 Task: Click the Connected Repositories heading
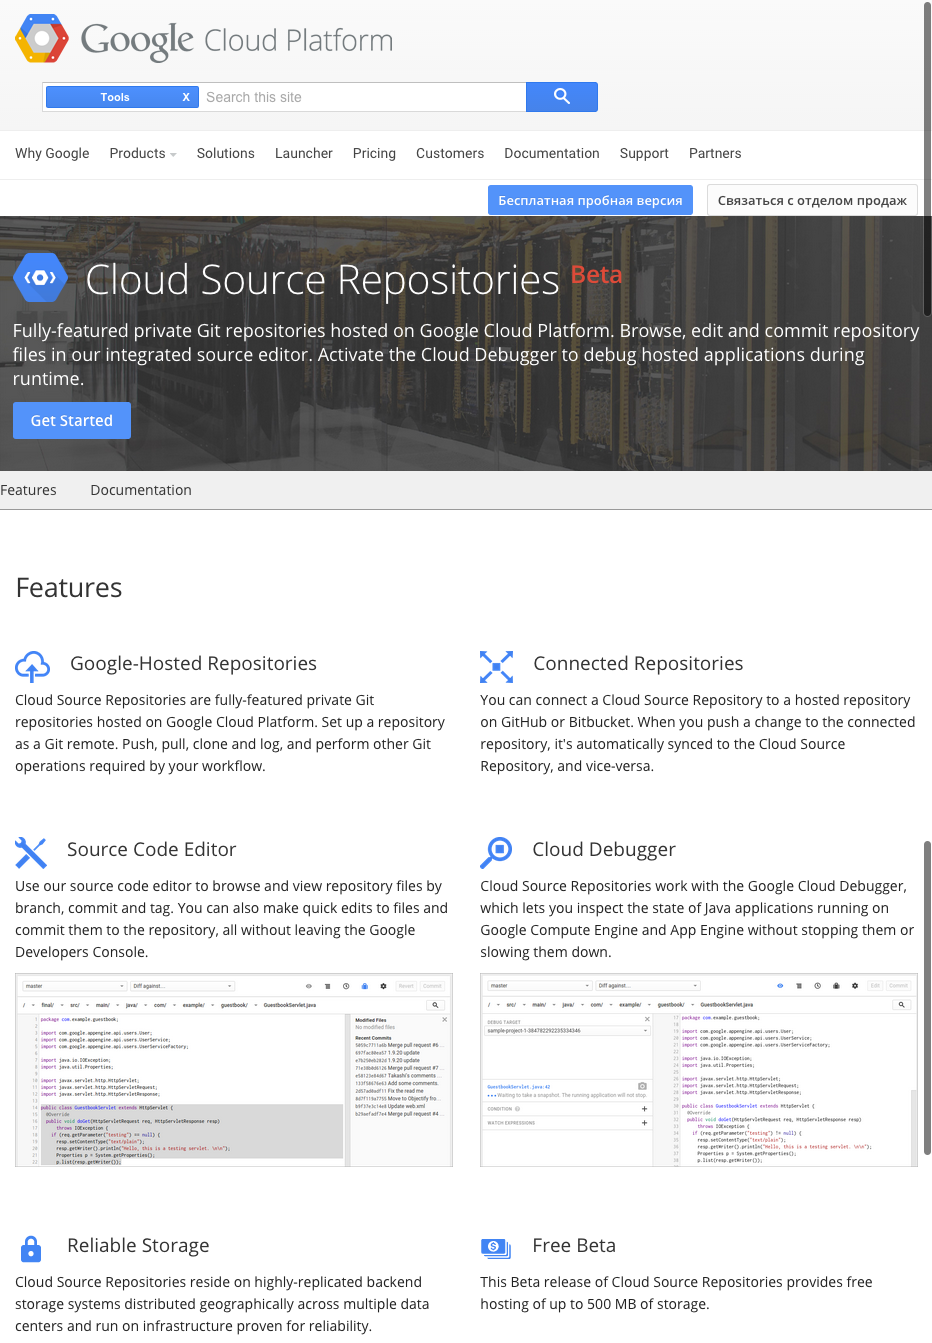[x=638, y=663]
